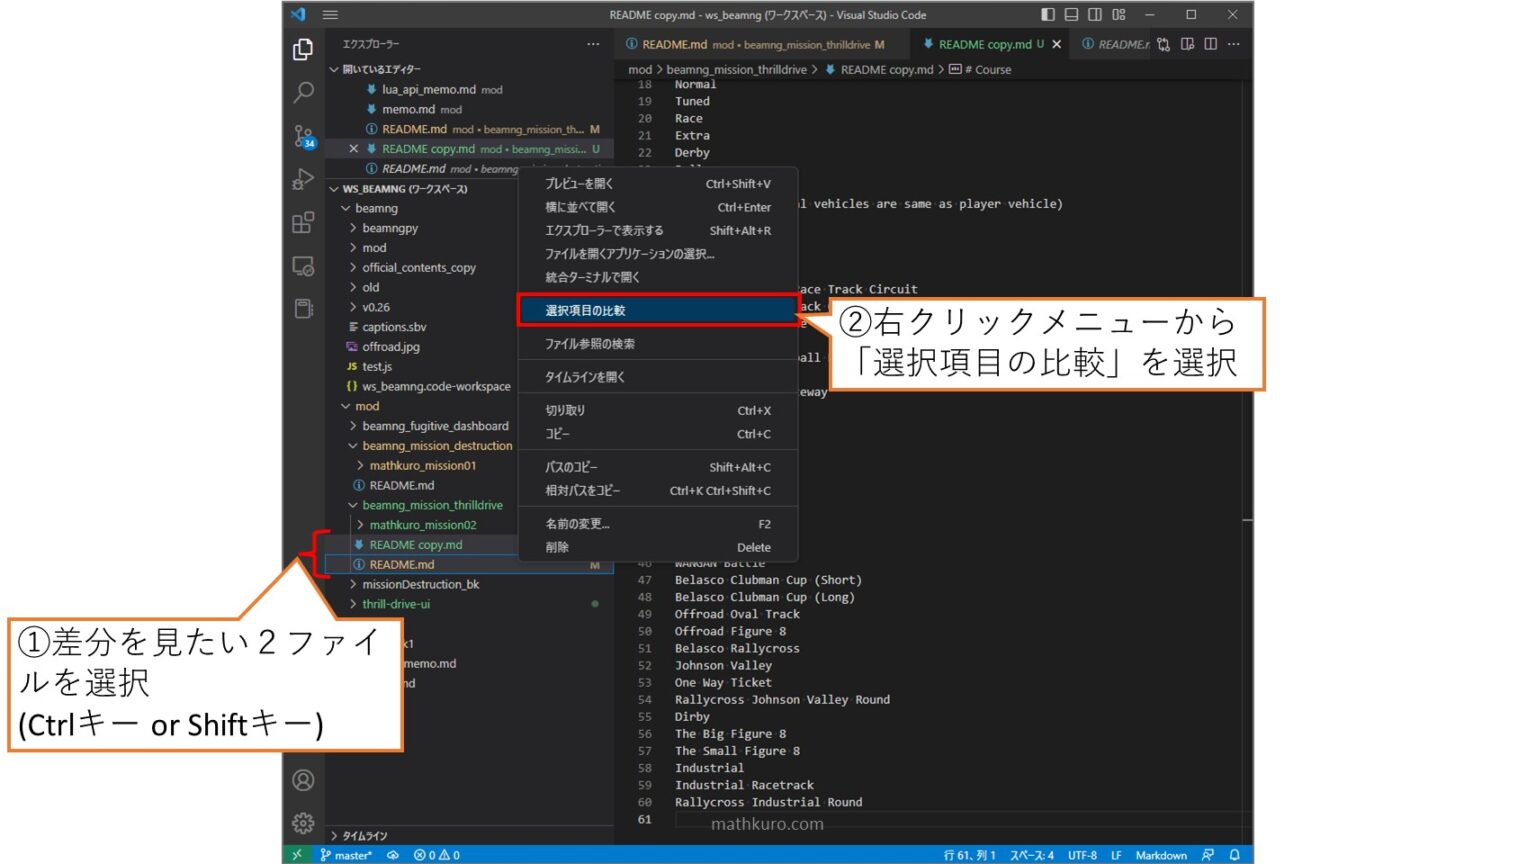The height and width of the screenshot is (864, 1536).
Task: Open the Extensions view
Action: click(x=303, y=223)
